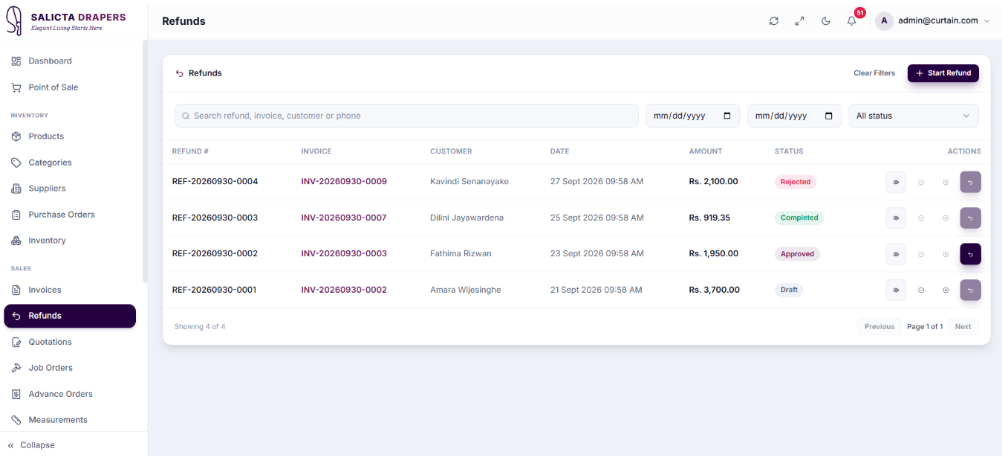
Task: Process the approved refund for Fathima Rizwan
Action: [x=971, y=254]
